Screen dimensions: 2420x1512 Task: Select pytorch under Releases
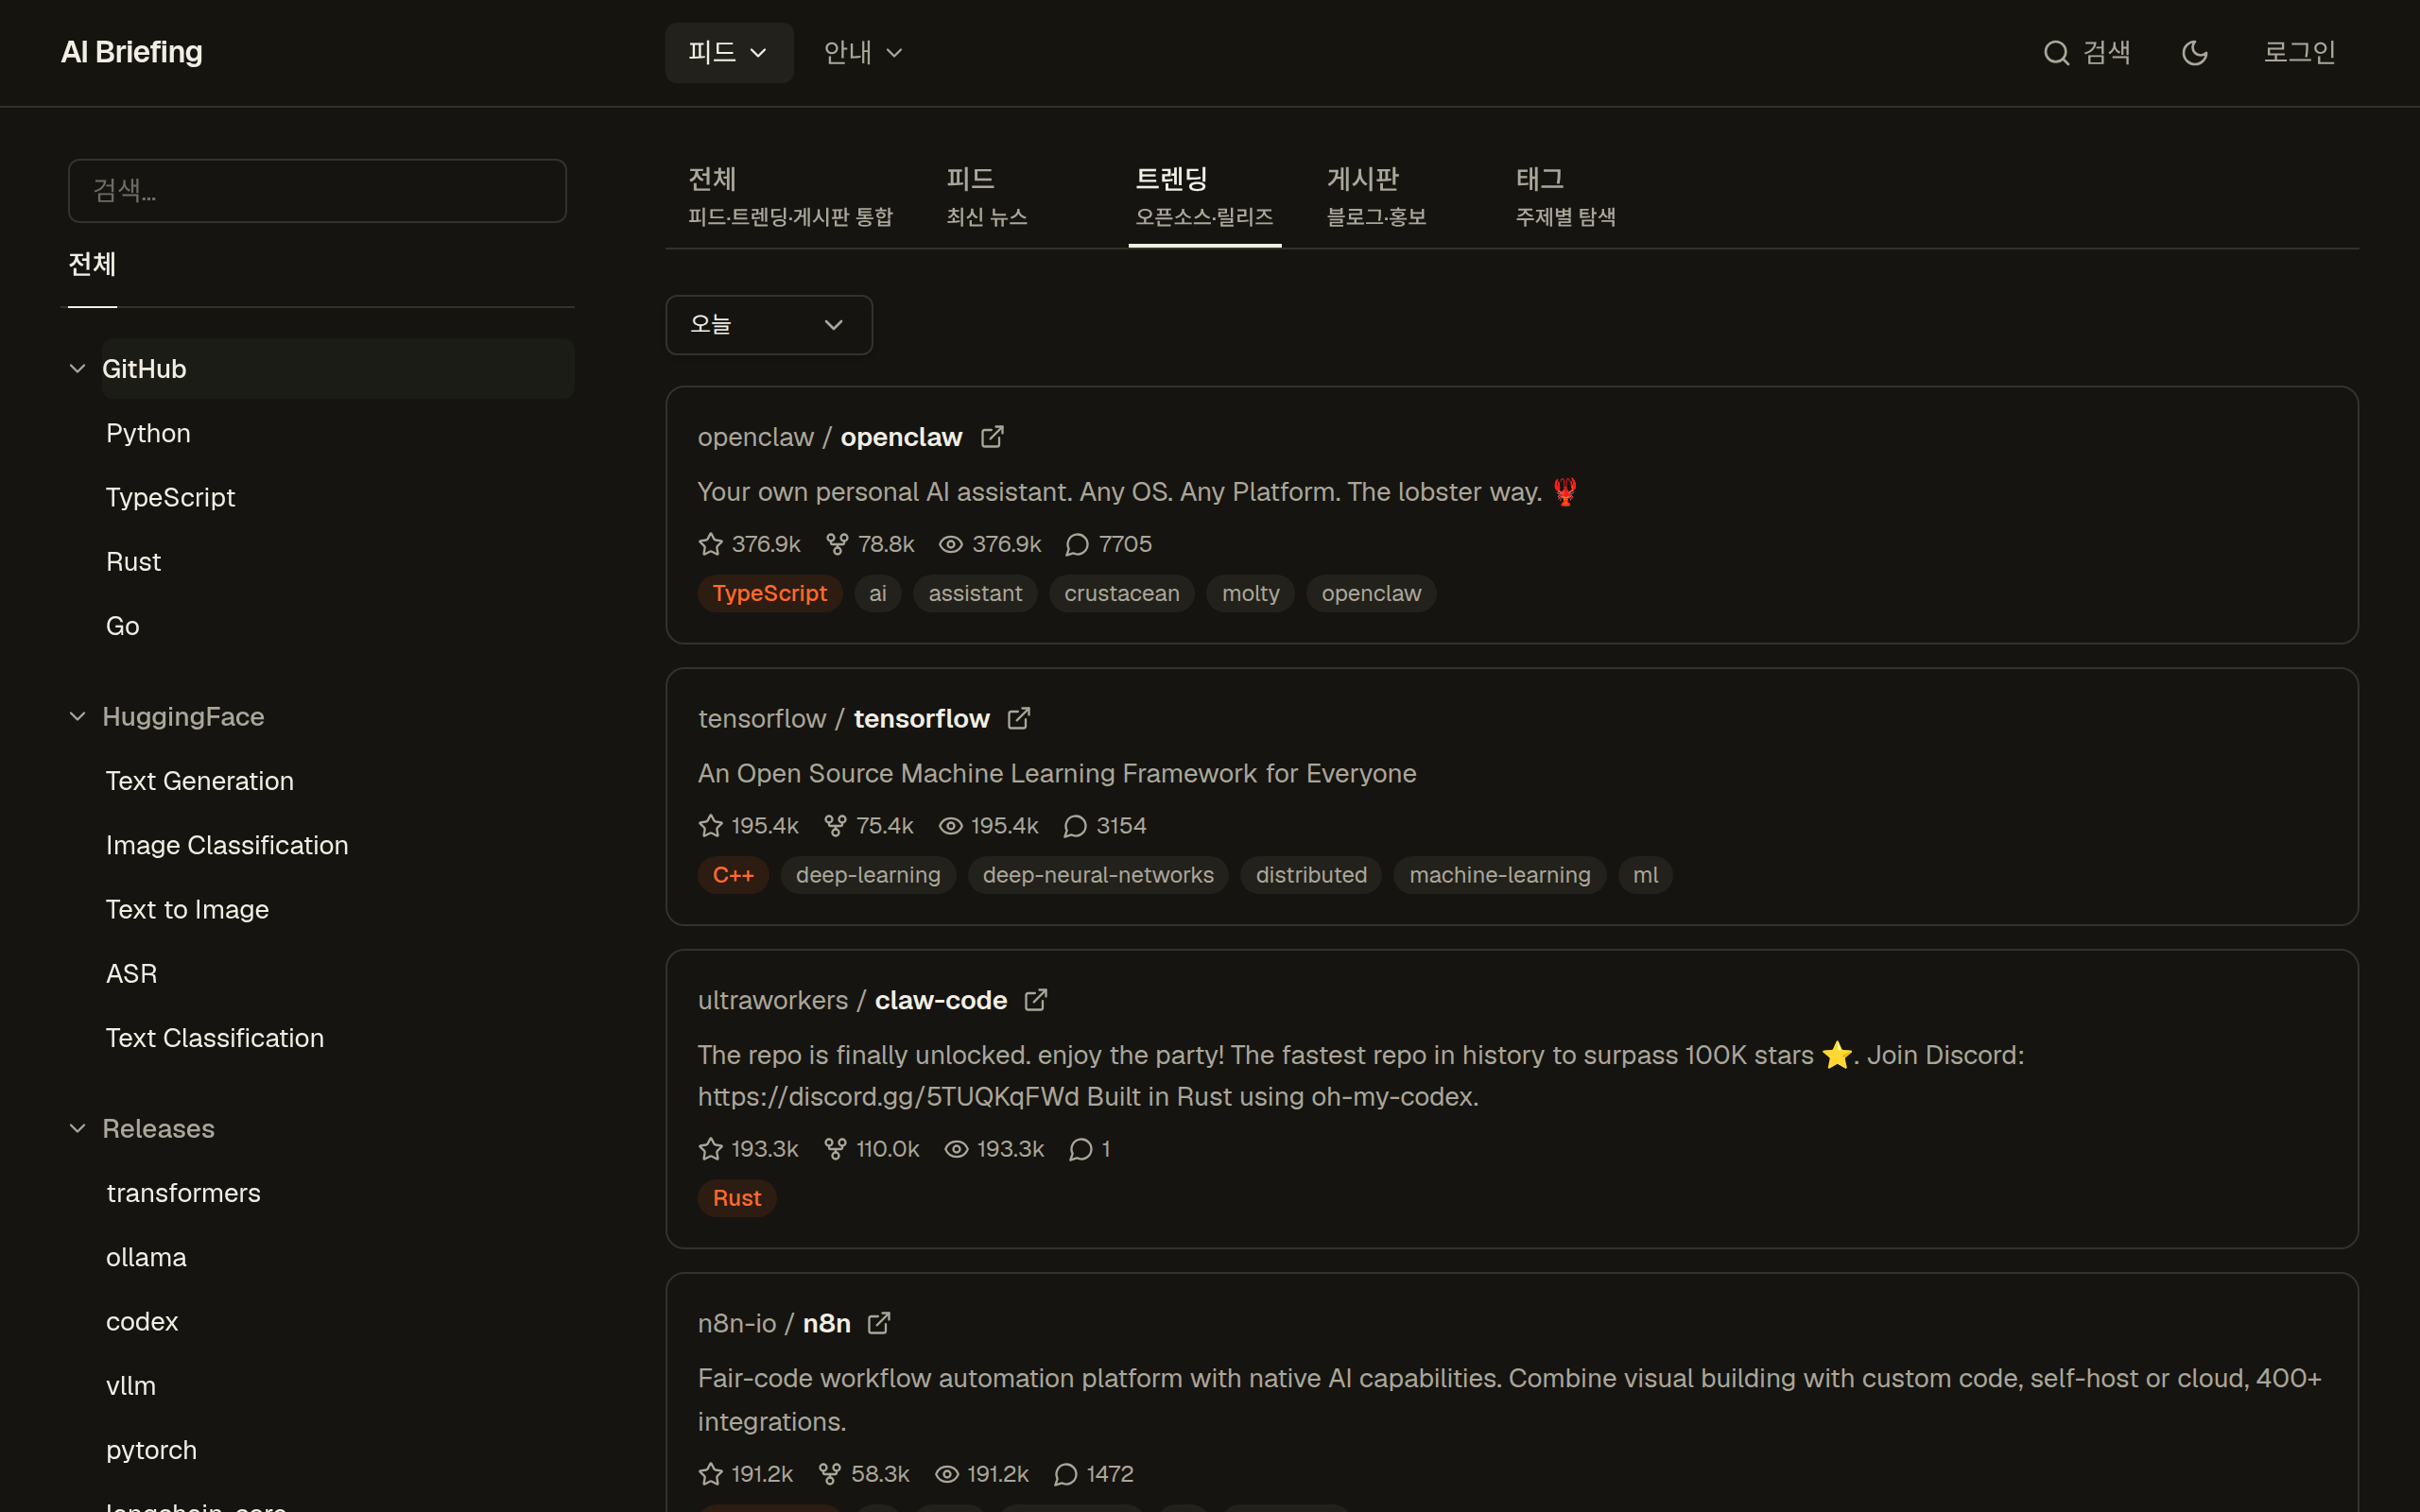click(x=151, y=1450)
